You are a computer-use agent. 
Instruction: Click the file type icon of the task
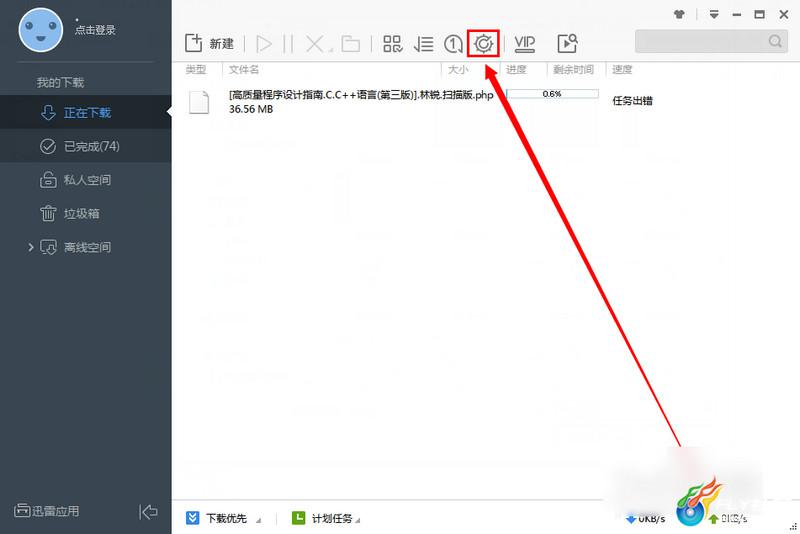coord(199,102)
